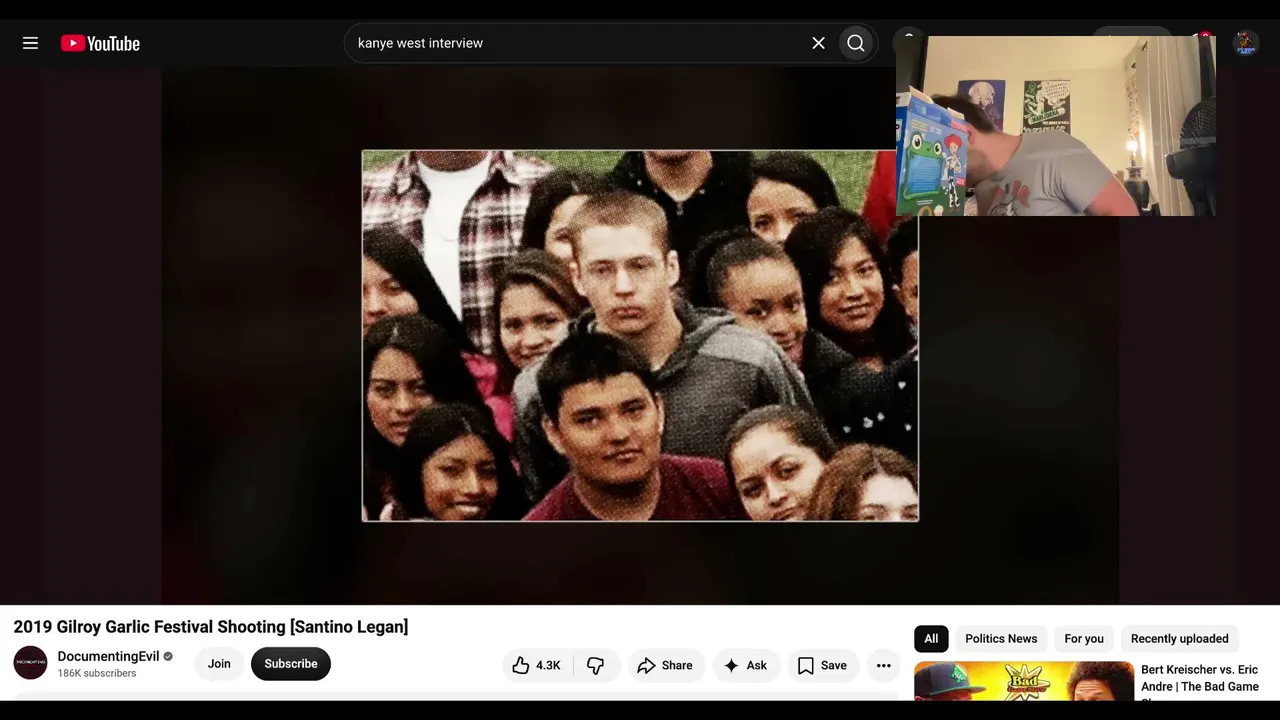The image size is (1280, 720).
Task: Open the account avatar menu
Action: [1245, 43]
